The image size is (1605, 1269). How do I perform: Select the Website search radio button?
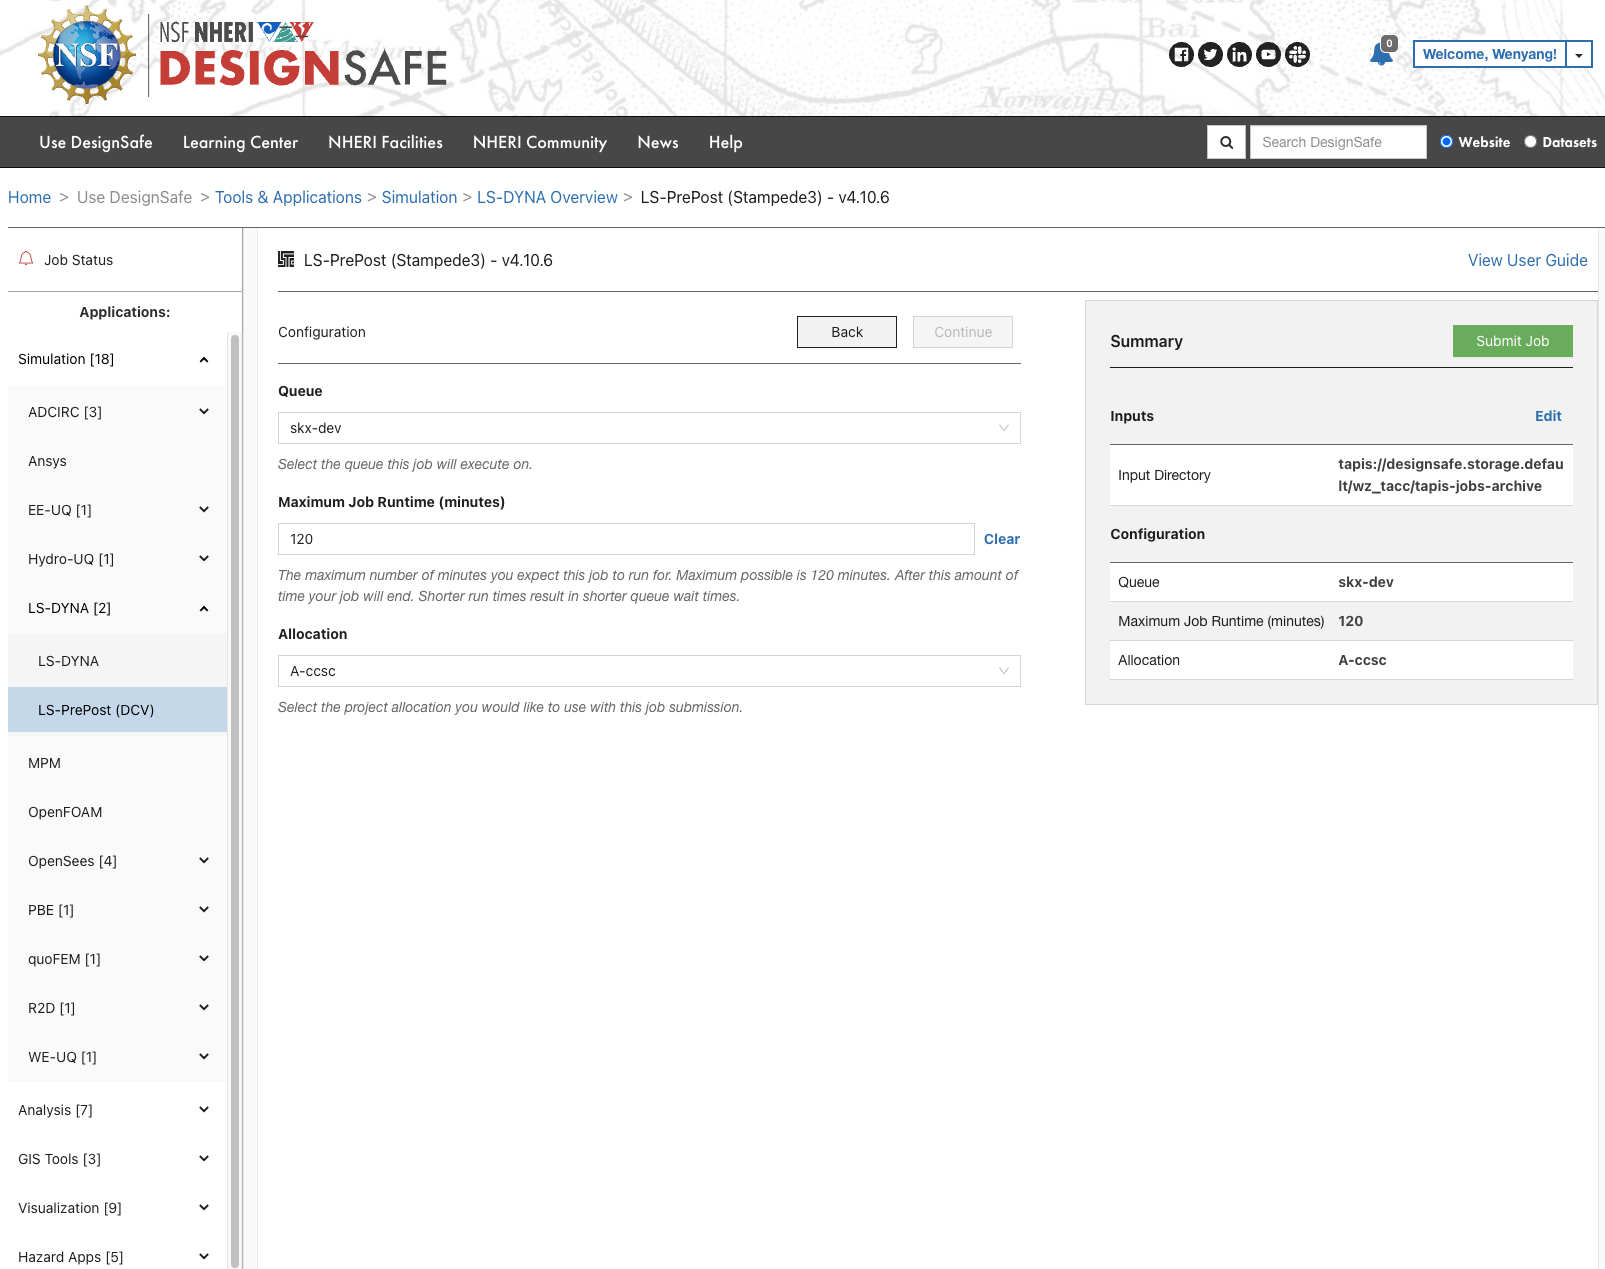[1446, 142]
